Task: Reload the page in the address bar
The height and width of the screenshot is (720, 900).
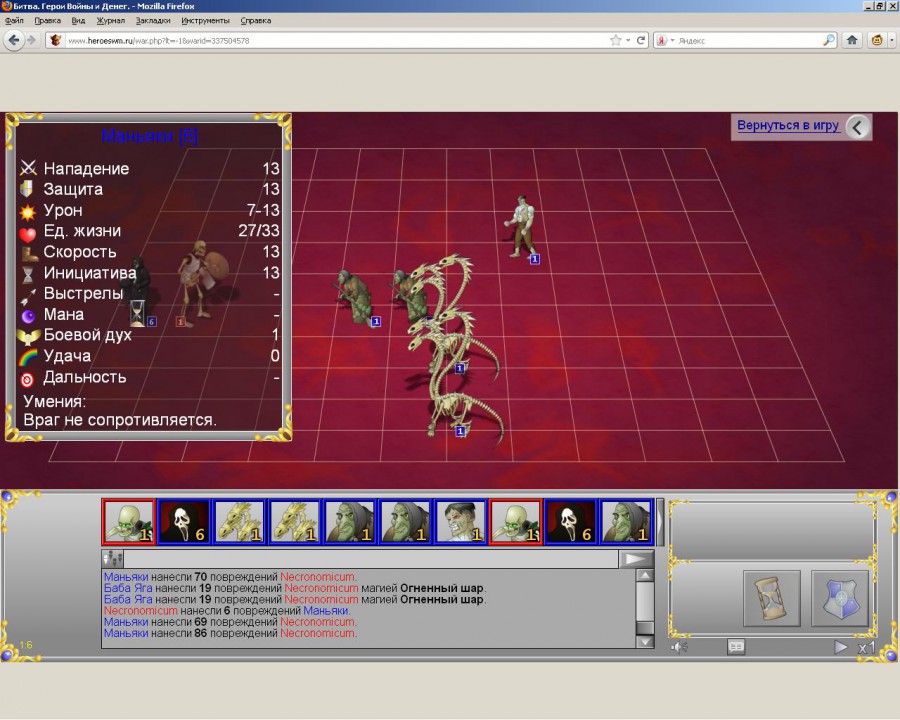Action: (x=641, y=40)
